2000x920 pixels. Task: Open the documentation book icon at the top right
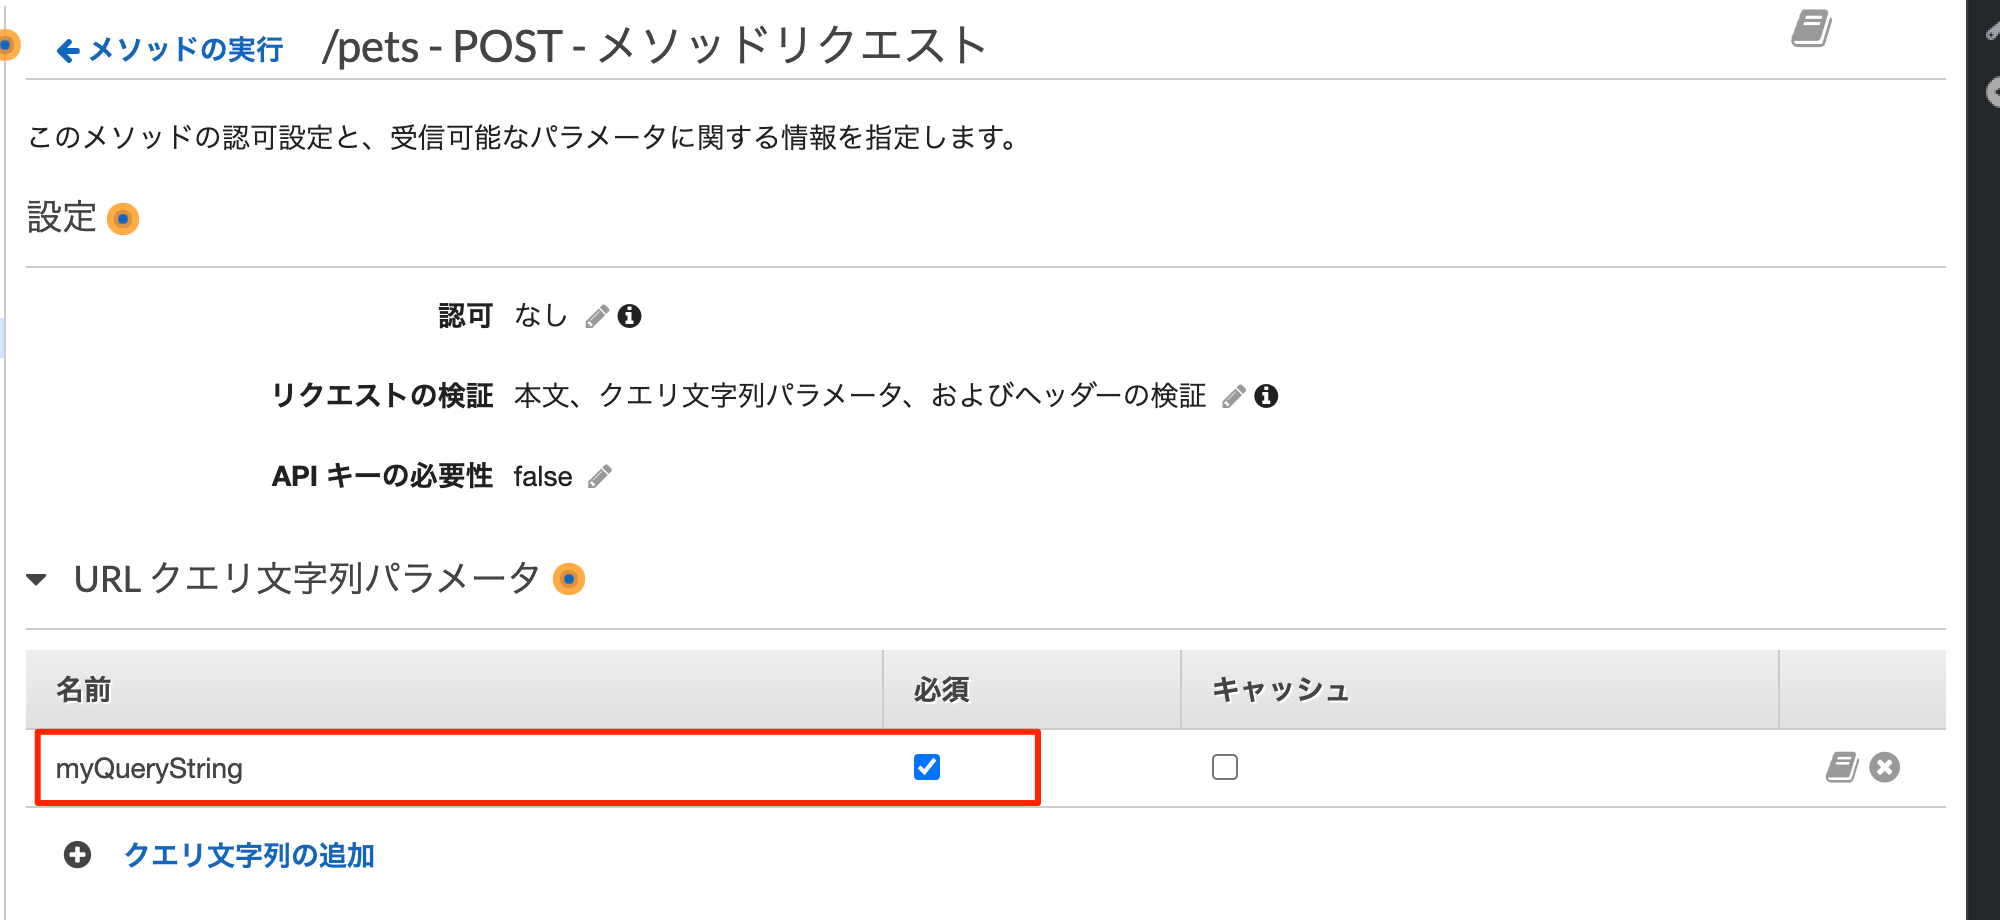tap(1811, 29)
